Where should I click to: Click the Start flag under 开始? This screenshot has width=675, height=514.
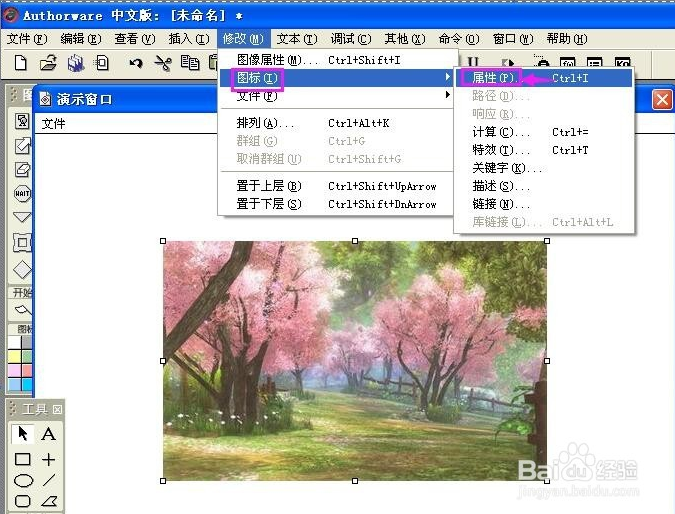[22, 309]
